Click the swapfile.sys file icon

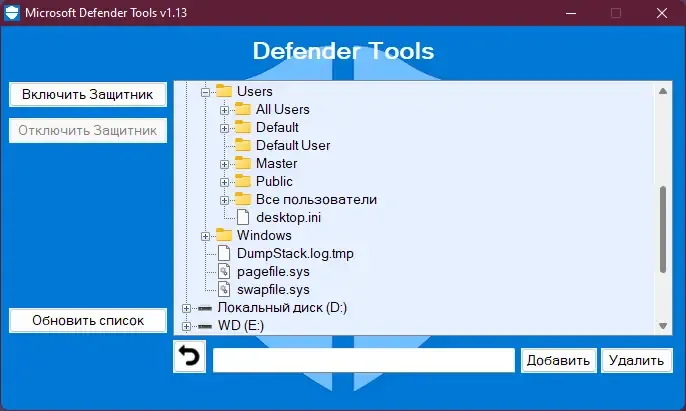point(224,289)
